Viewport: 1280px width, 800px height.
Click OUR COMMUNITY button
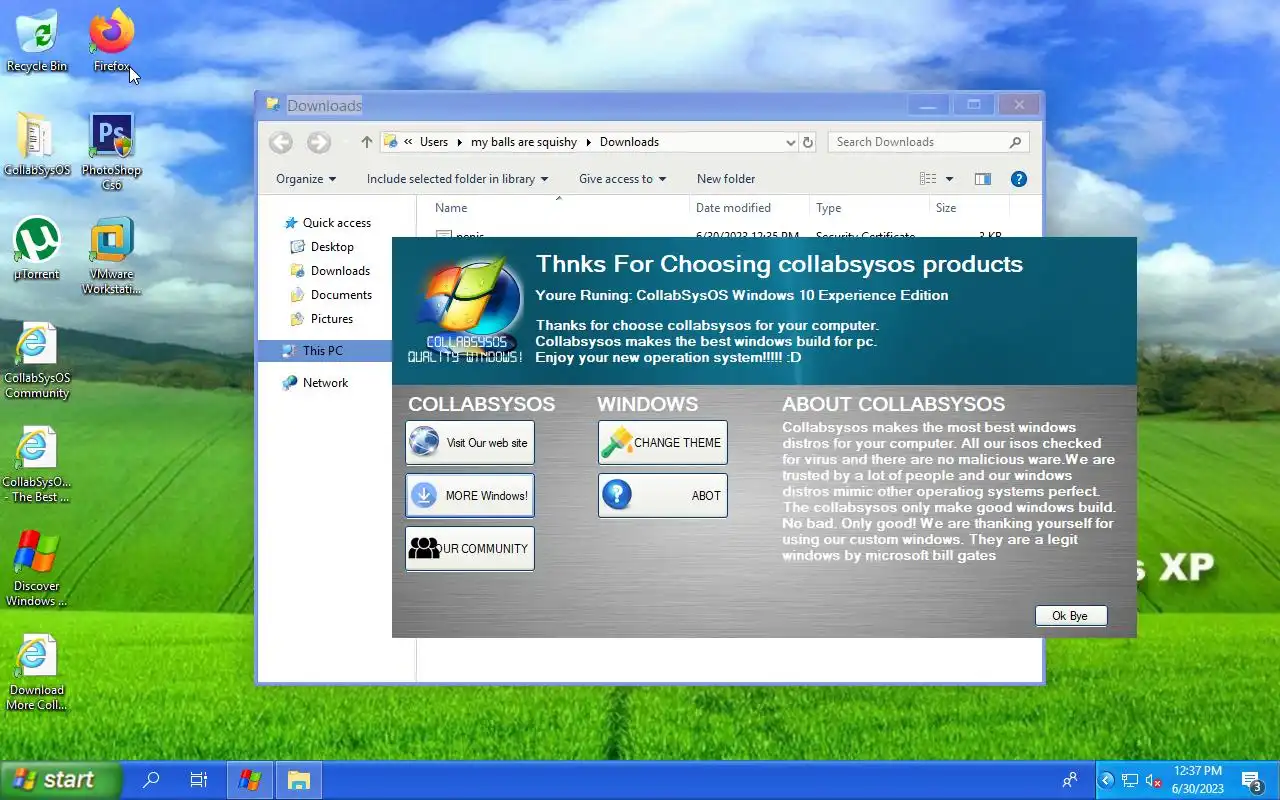(x=470, y=548)
